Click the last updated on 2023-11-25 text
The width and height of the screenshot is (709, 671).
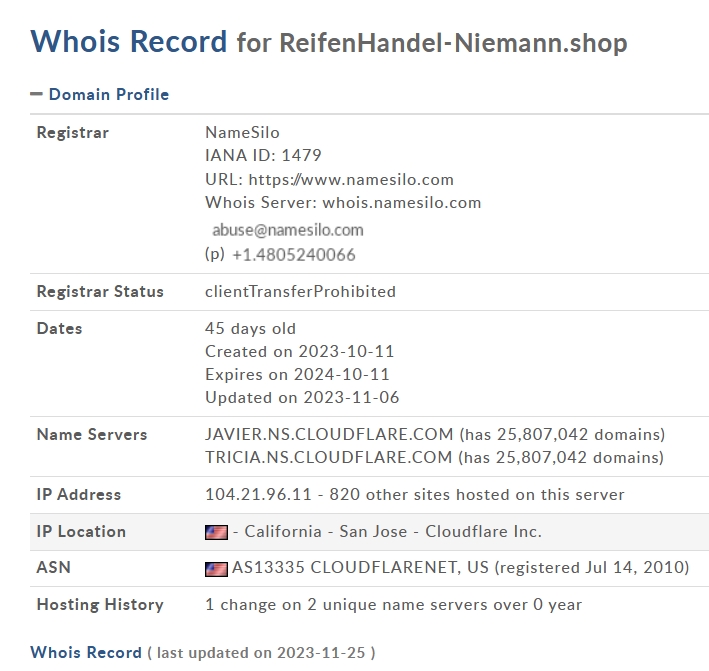[x=261, y=653]
